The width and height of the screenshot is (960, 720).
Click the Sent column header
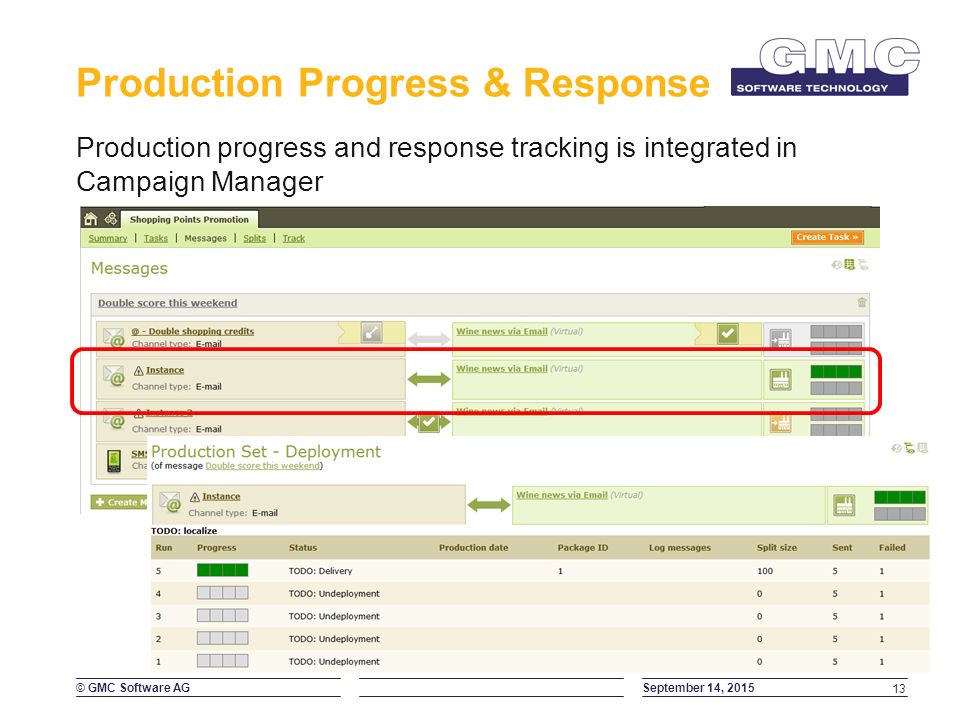tap(842, 548)
